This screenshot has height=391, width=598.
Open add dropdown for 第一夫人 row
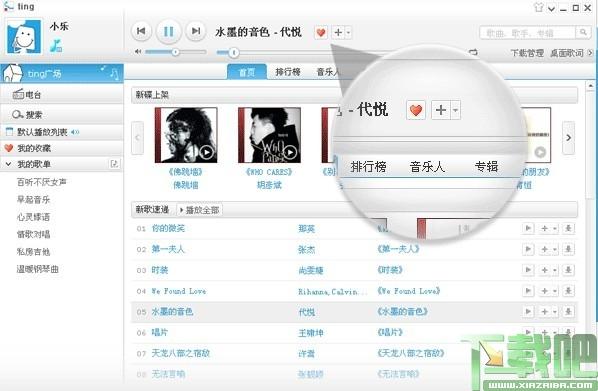pos(555,249)
